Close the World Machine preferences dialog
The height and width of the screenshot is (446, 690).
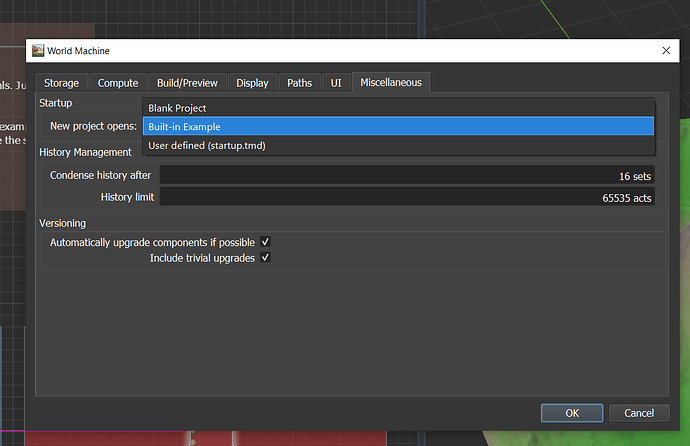point(666,51)
